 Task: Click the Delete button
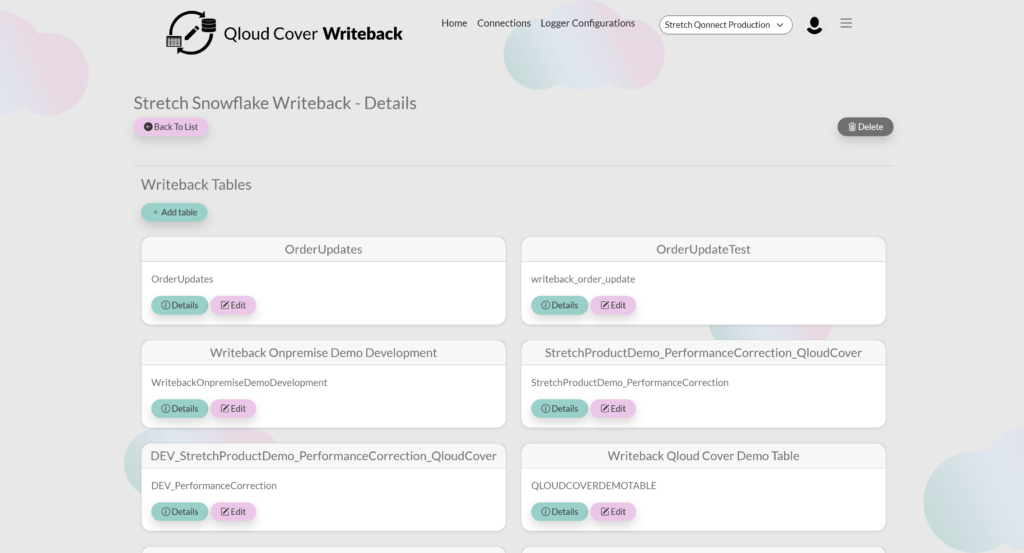coord(865,127)
